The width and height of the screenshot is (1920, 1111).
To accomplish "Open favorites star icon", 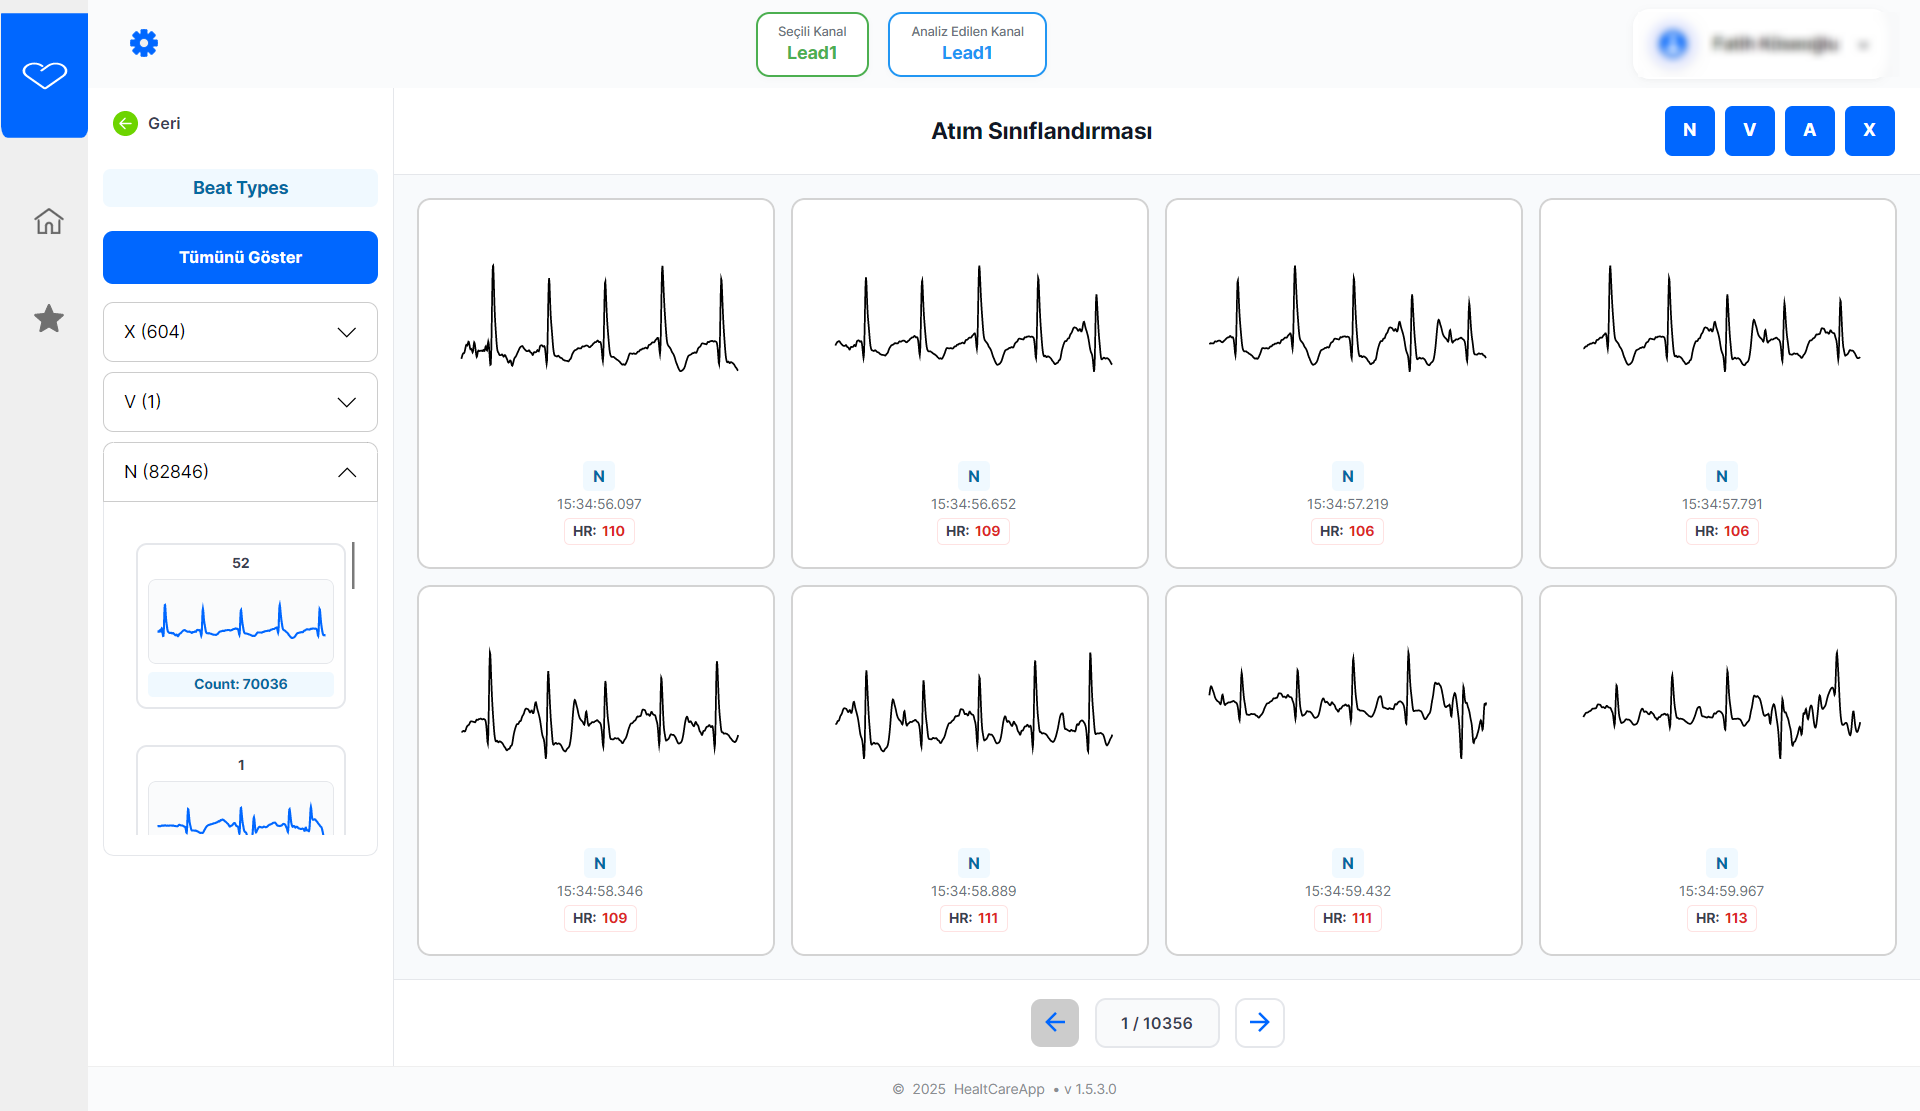I will tap(48, 319).
